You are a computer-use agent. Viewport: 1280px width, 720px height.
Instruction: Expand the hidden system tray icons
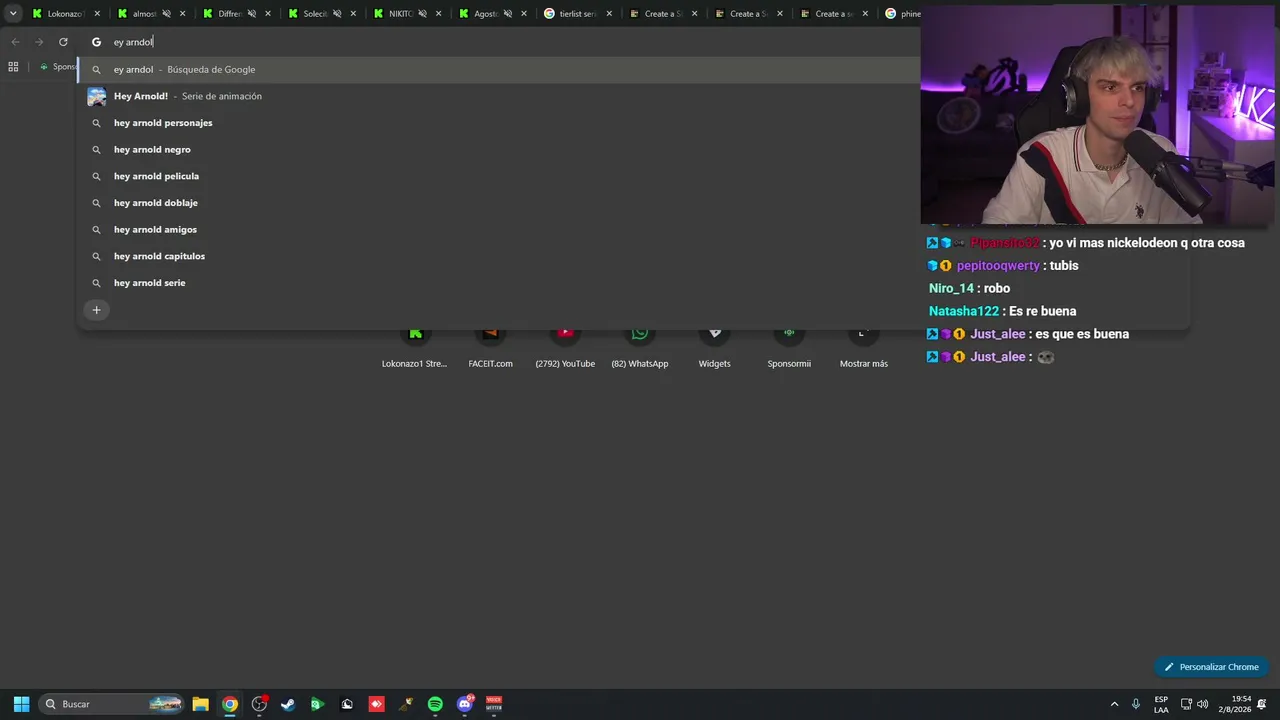pyautogui.click(x=1114, y=704)
